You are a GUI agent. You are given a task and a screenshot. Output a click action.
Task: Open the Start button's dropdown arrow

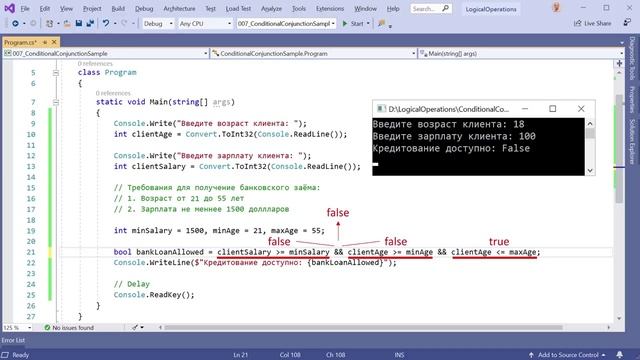[x=368, y=24]
